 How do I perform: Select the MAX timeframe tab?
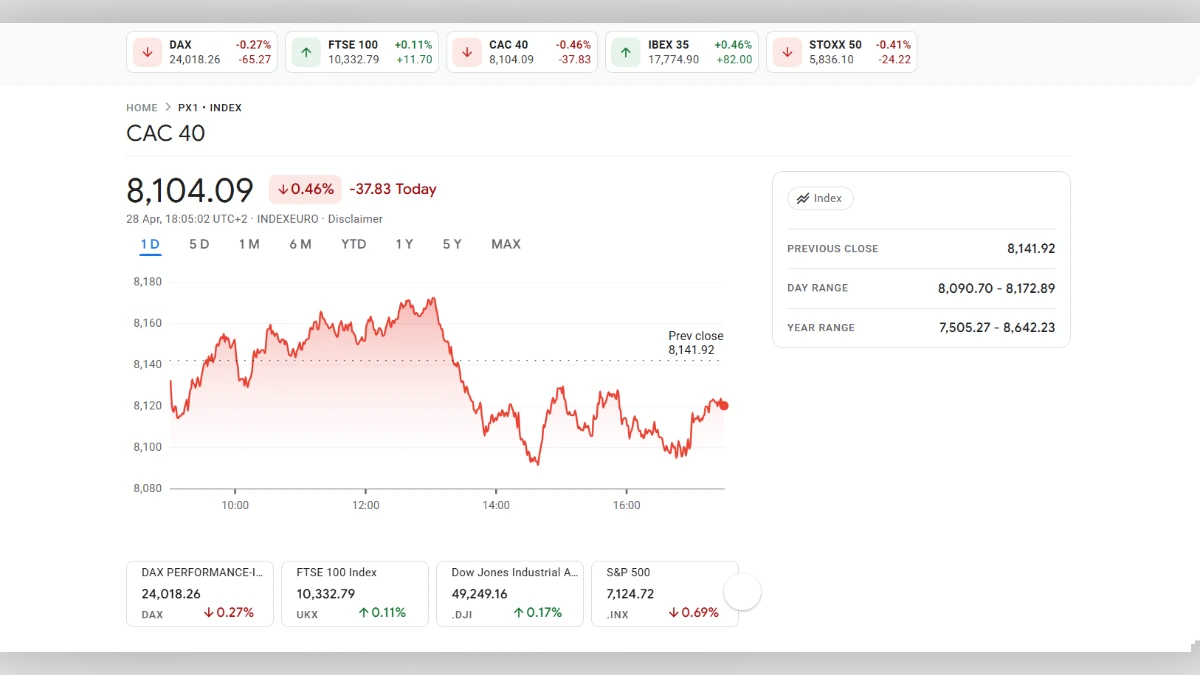click(506, 243)
